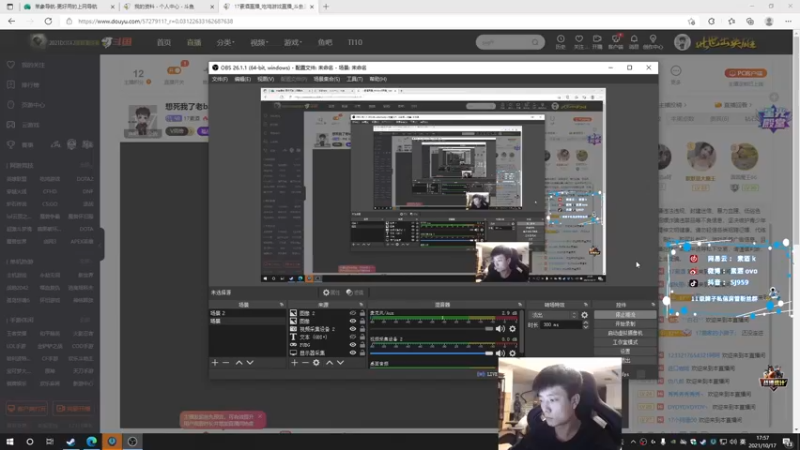Open Douyu 分类 category dropdown

(225, 42)
